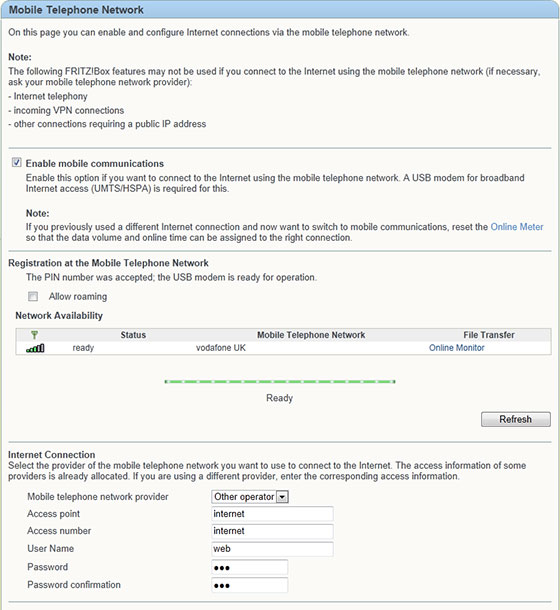
Task: Click the Access point input field
Action: pyautogui.click(x=272, y=514)
